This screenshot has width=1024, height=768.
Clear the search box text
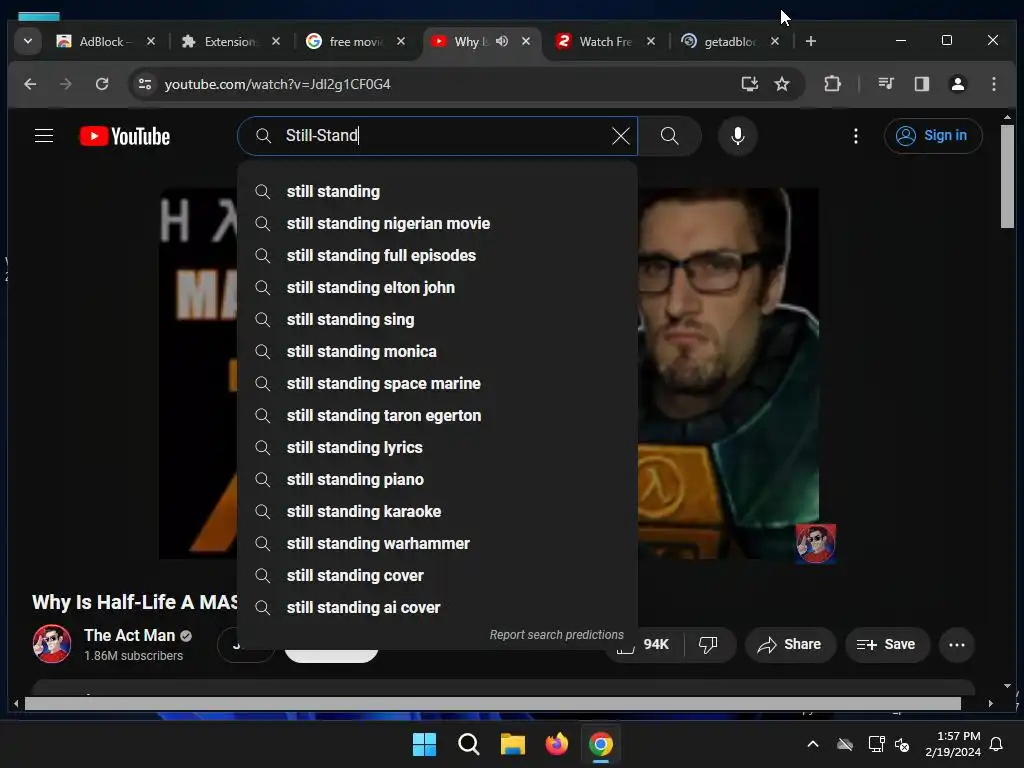(x=620, y=136)
